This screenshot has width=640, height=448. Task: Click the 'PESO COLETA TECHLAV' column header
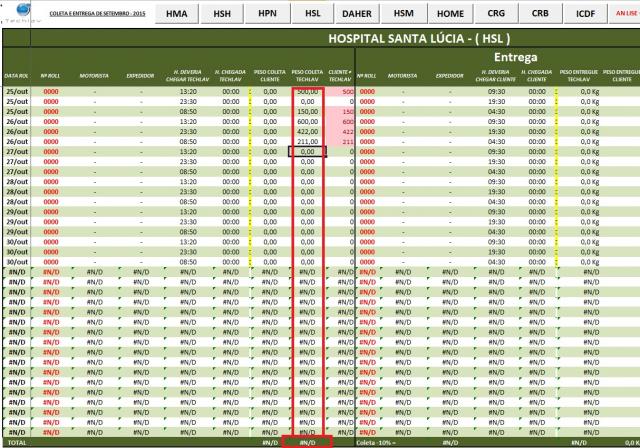click(x=307, y=75)
